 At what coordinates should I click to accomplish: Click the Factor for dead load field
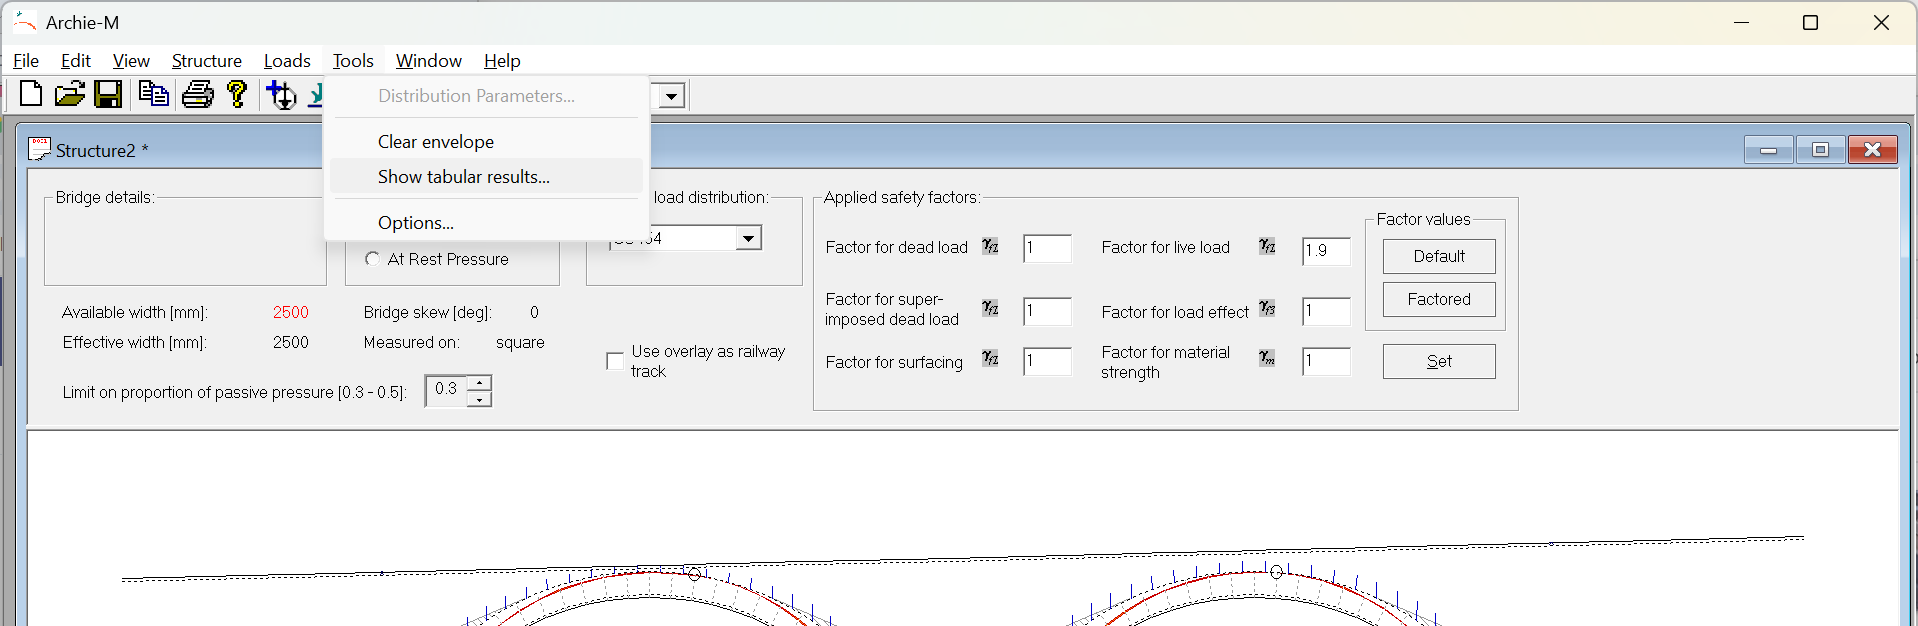coord(1047,248)
